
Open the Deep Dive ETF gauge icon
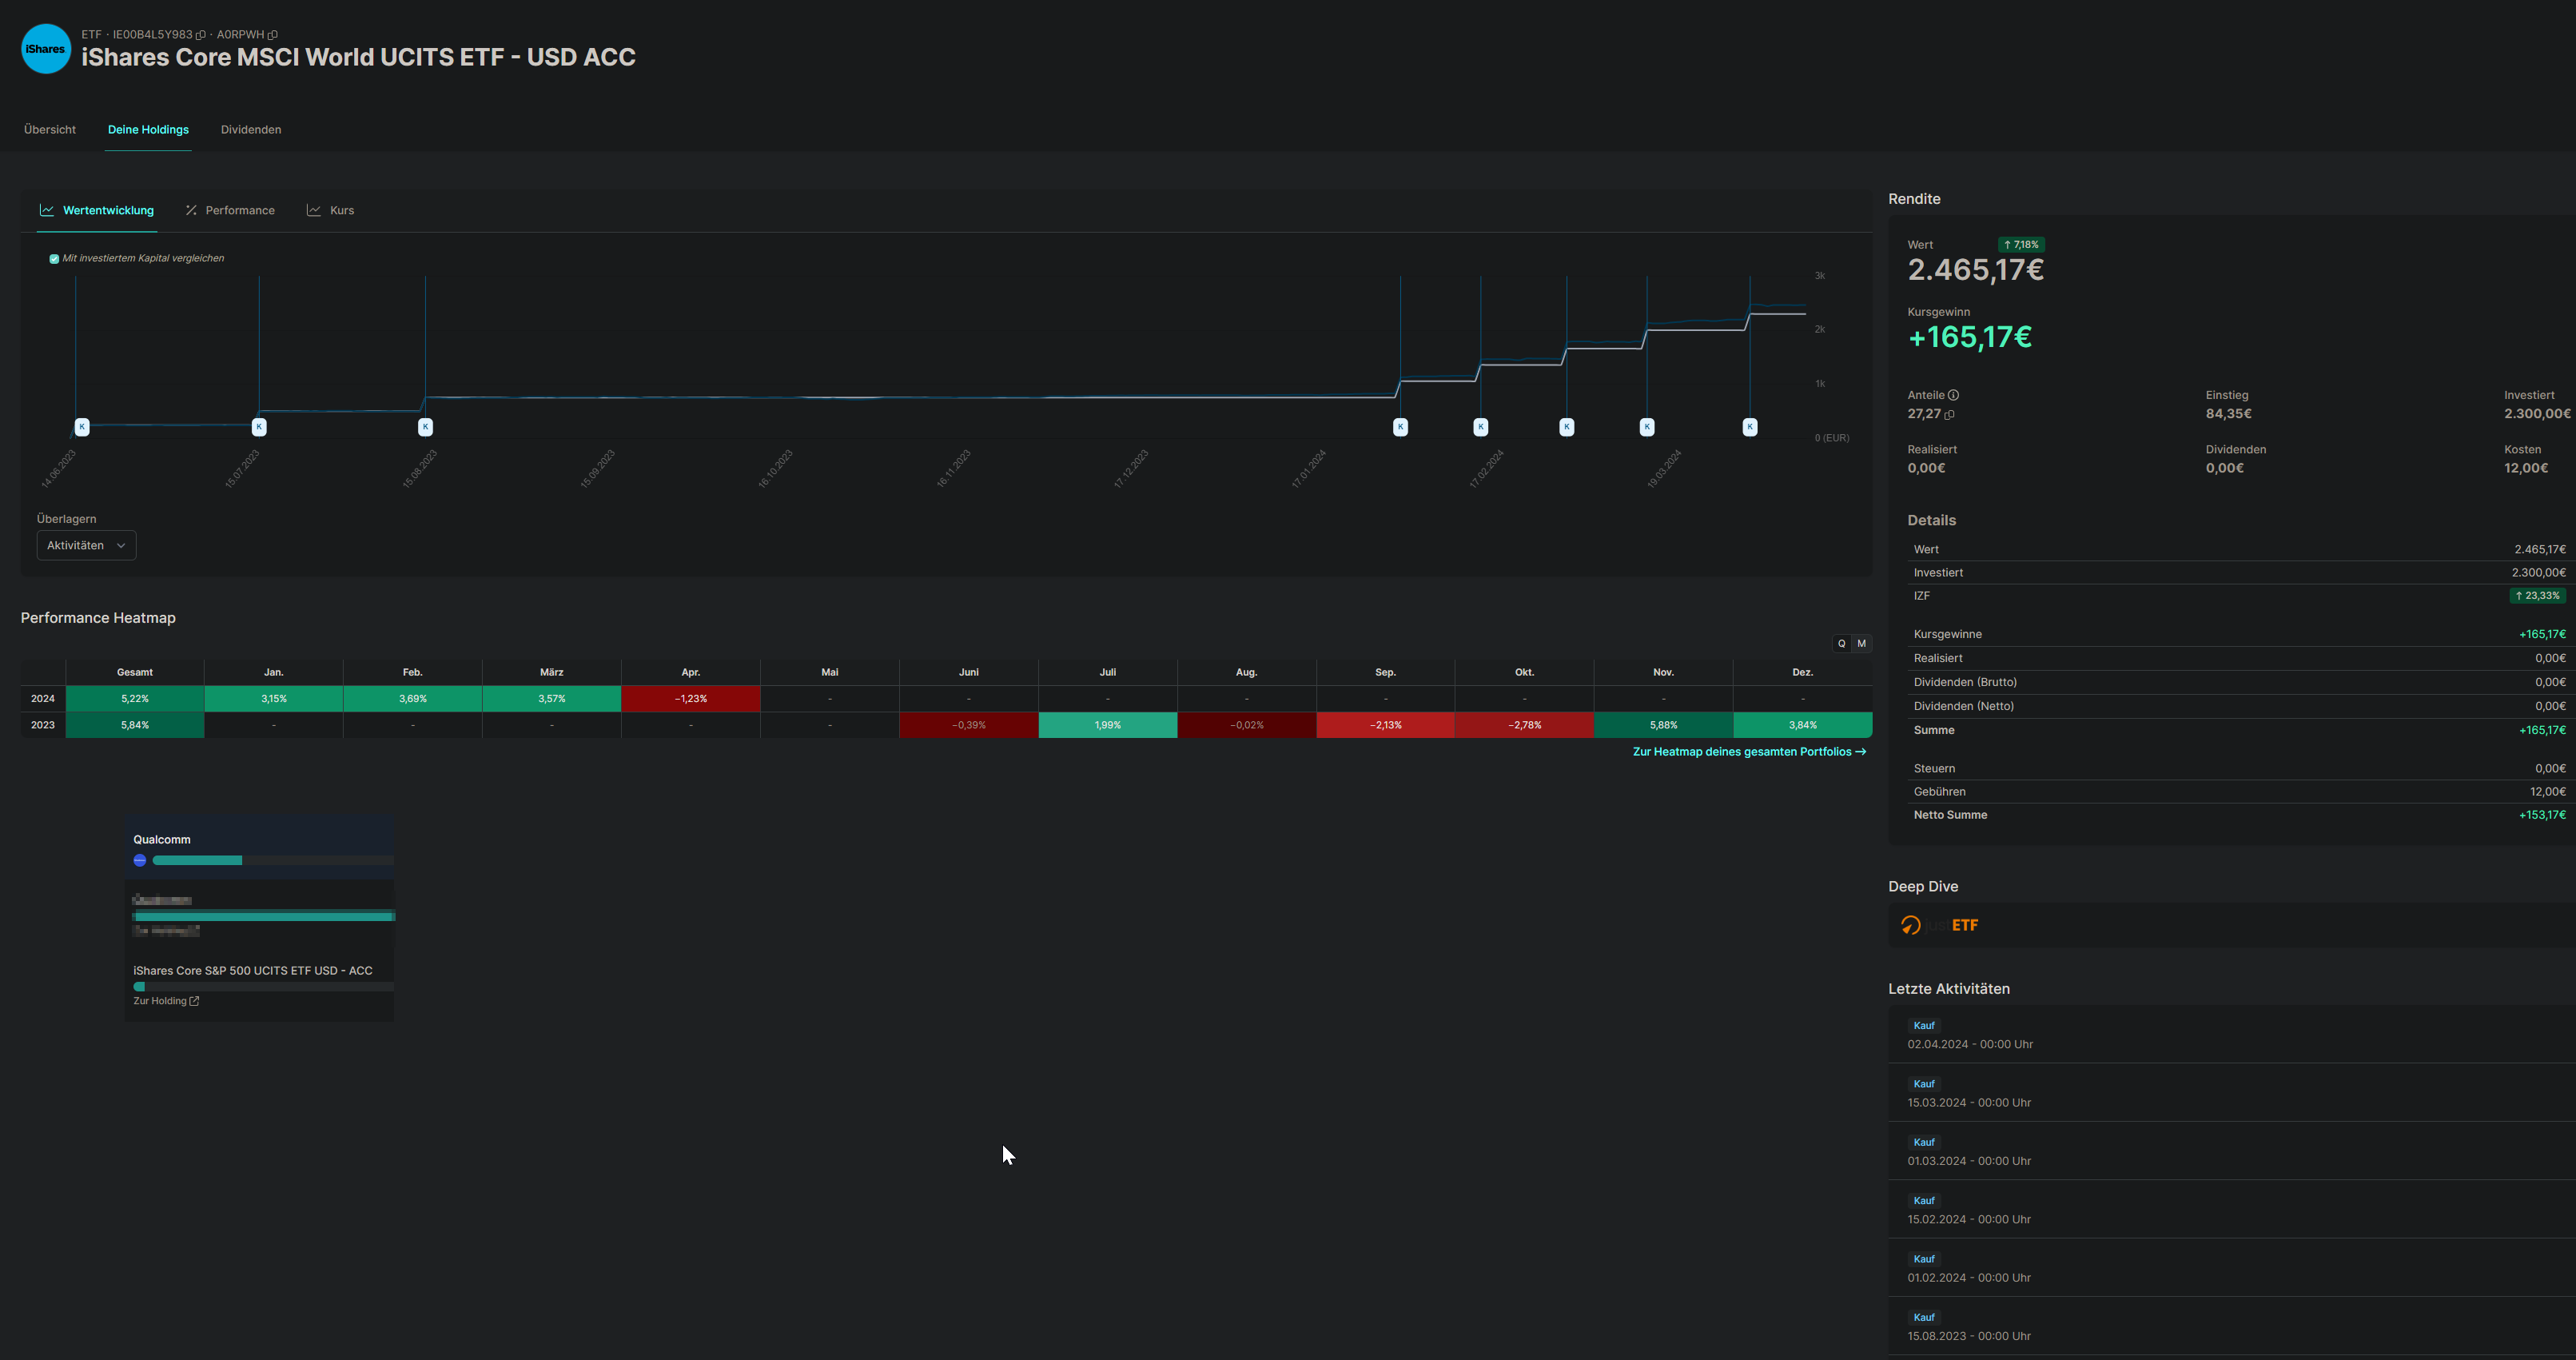[x=1910, y=925]
